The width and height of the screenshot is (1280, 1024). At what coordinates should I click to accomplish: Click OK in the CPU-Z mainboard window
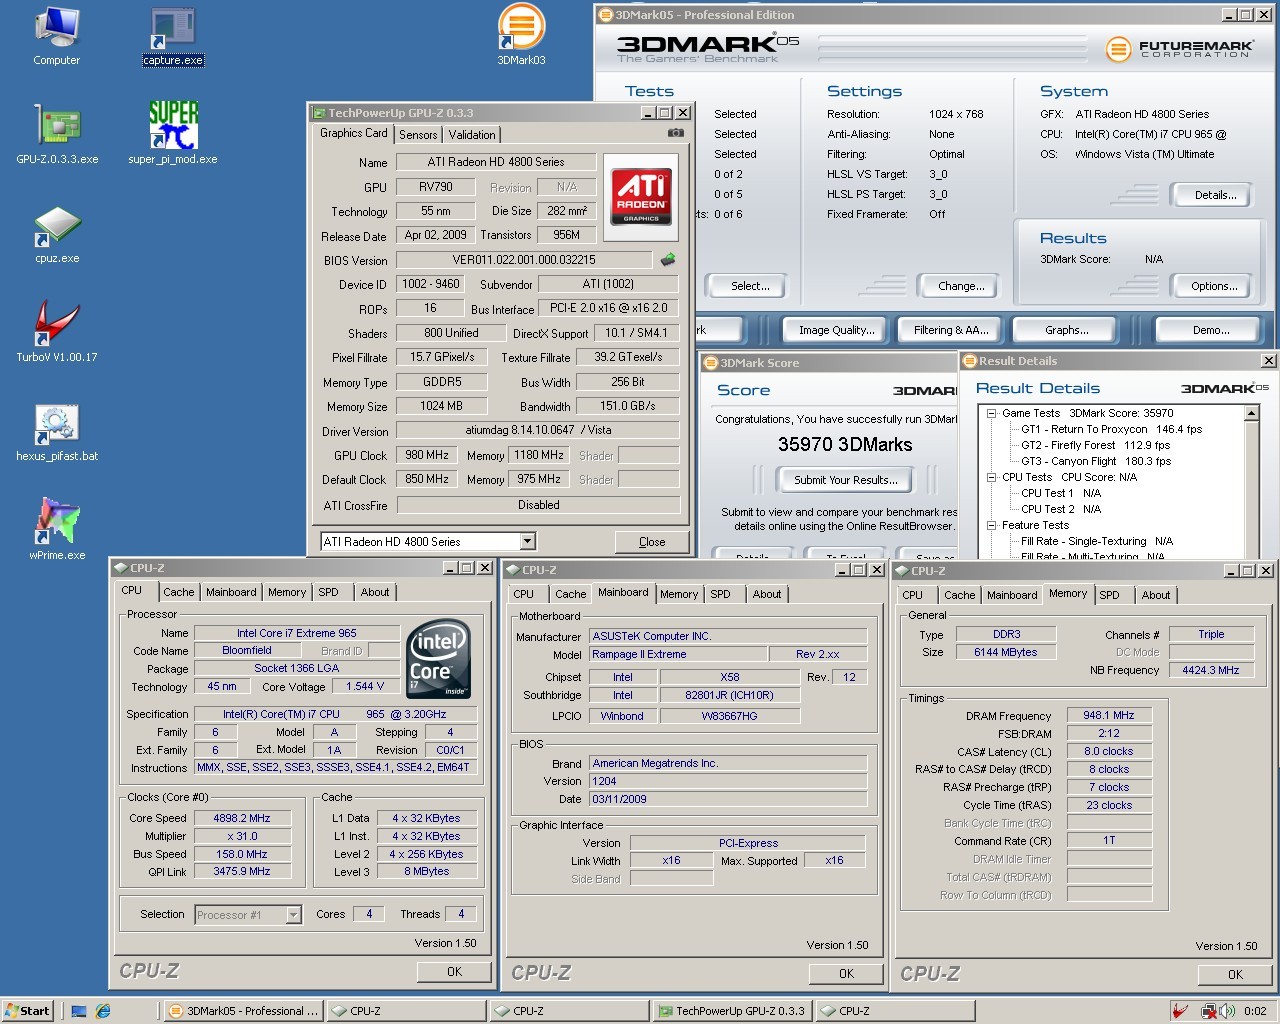(x=847, y=973)
